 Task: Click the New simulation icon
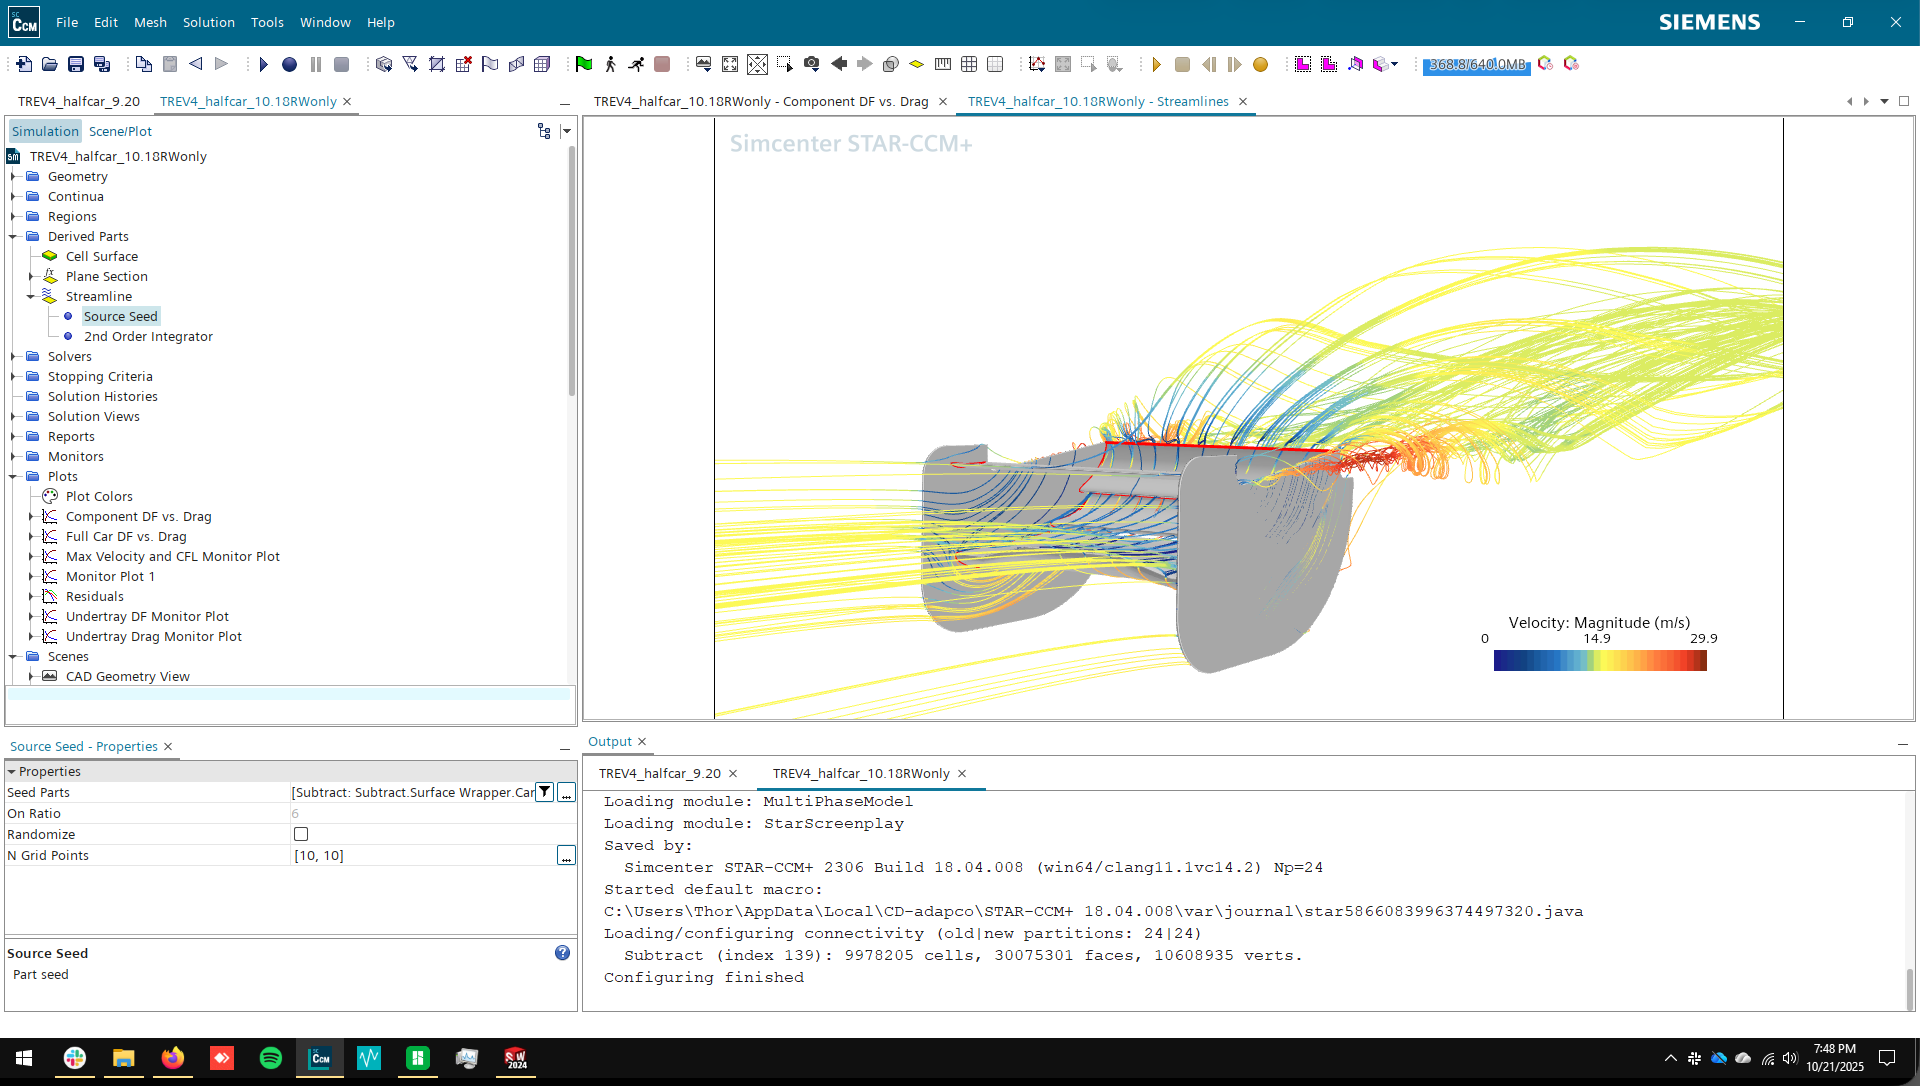[x=24, y=65]
